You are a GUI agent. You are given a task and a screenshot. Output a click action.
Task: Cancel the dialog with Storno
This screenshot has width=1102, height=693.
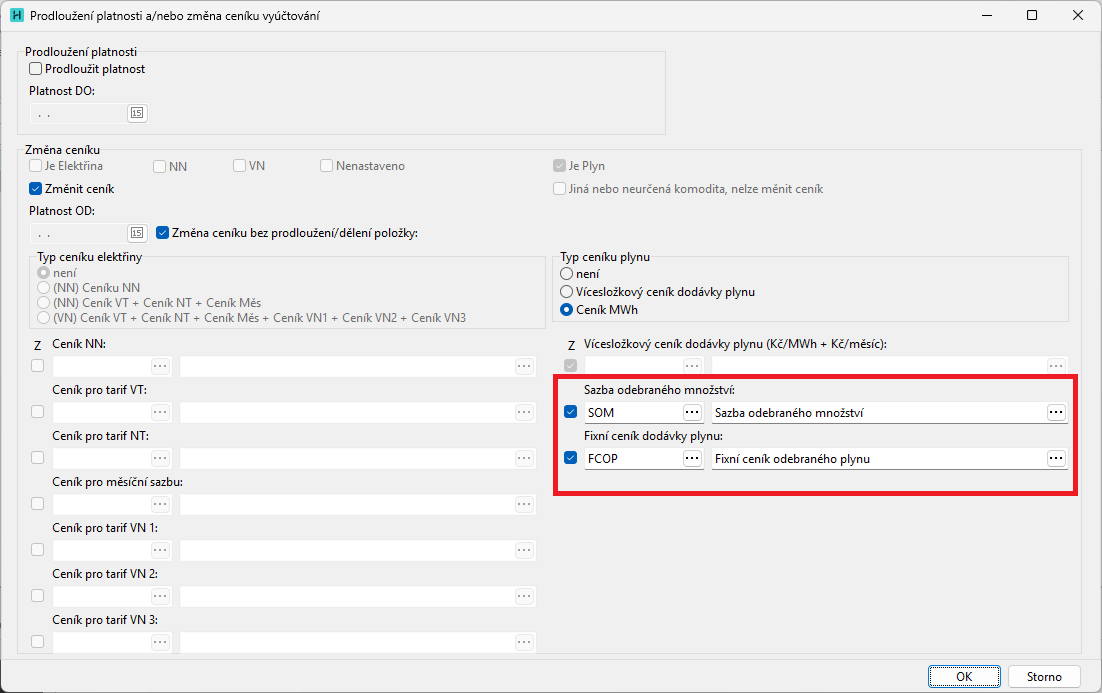coord(1044,676)
